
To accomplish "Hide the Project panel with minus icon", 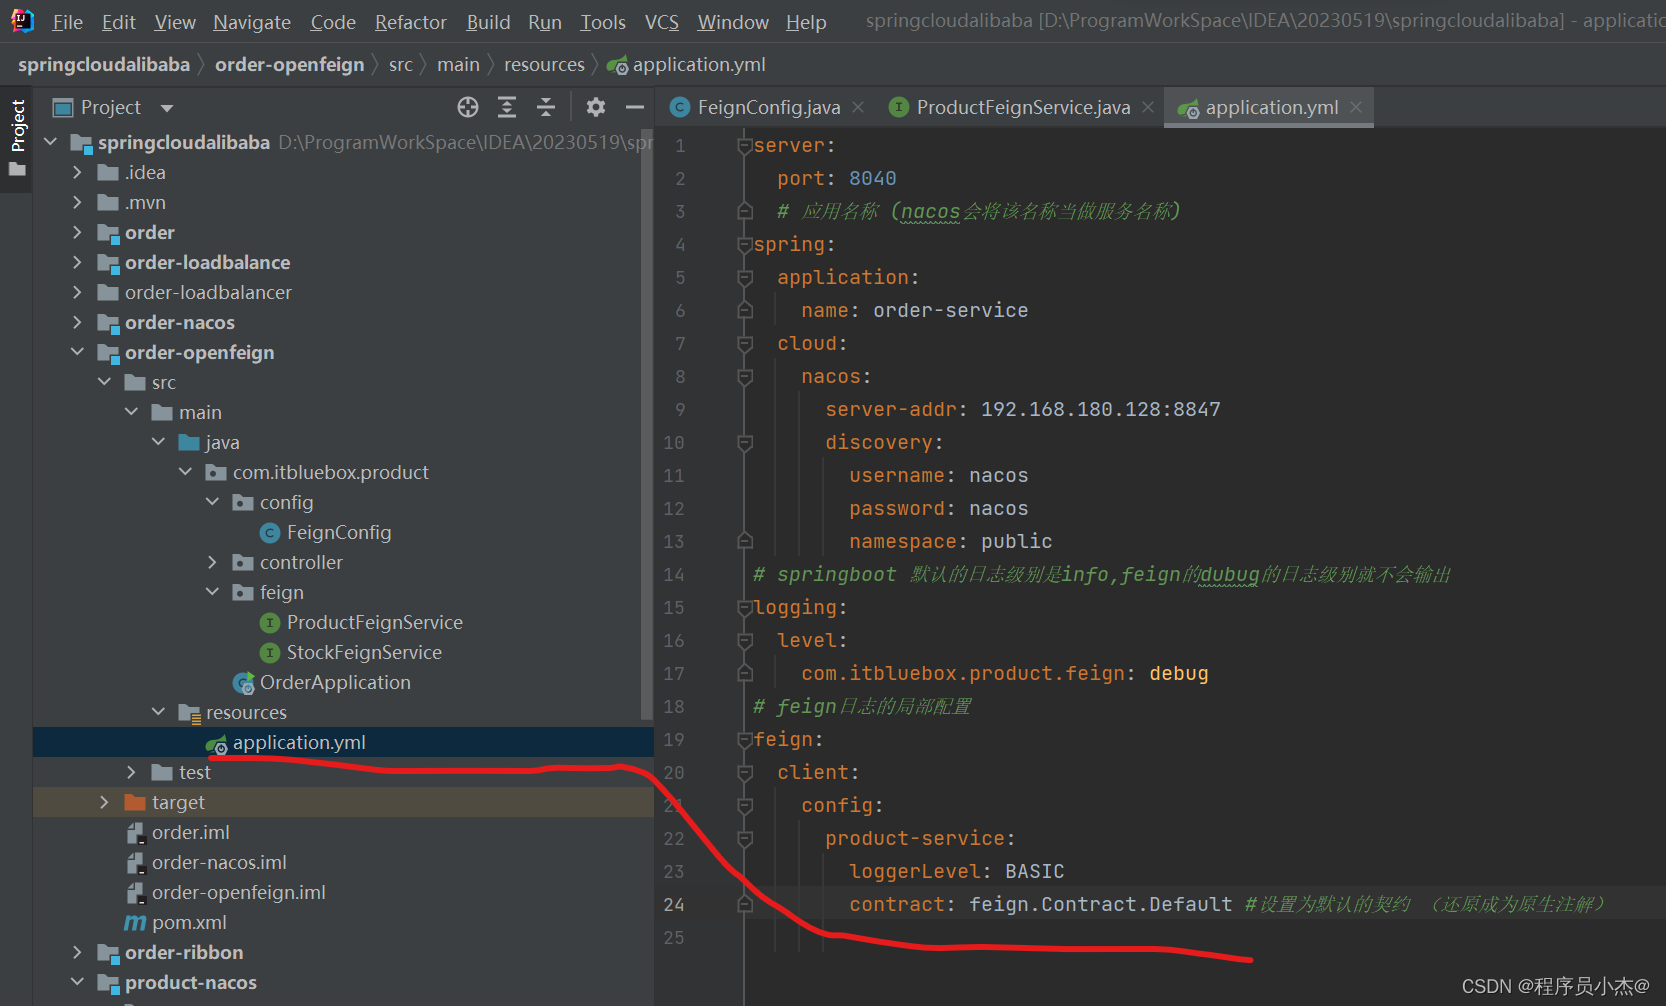I will (x=635, y=107).
